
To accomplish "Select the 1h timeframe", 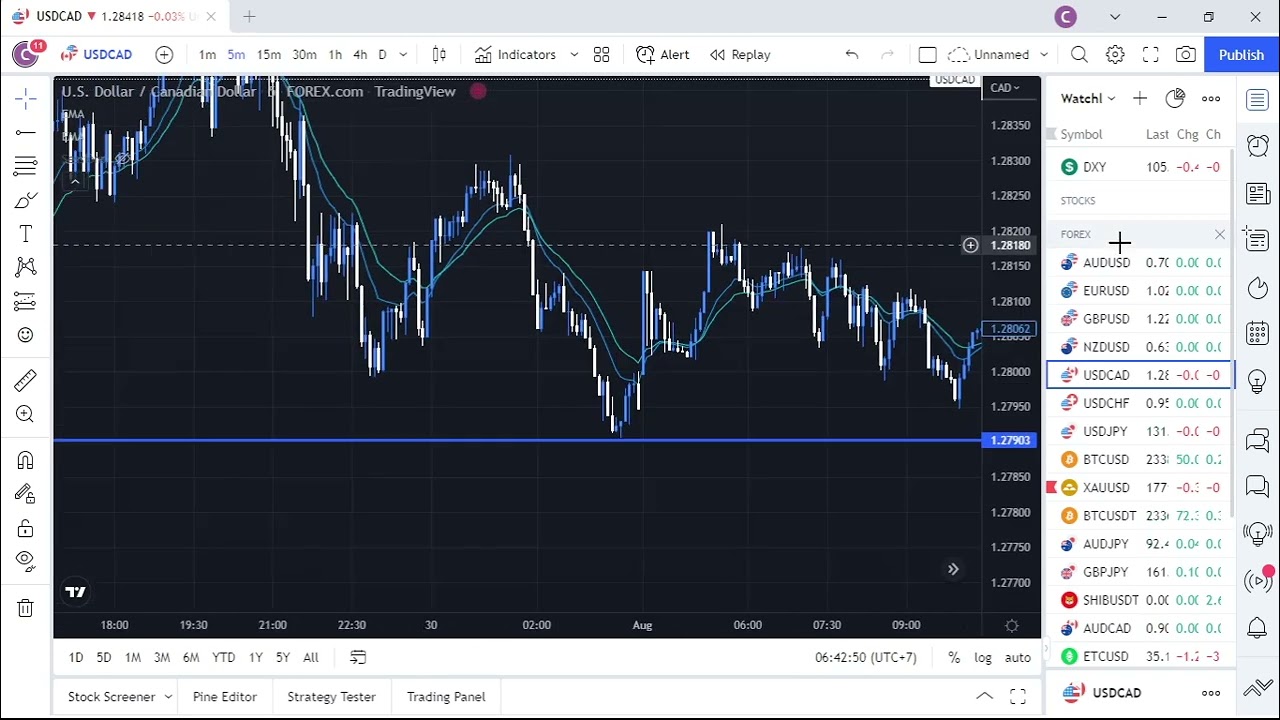I will (335, 55).
